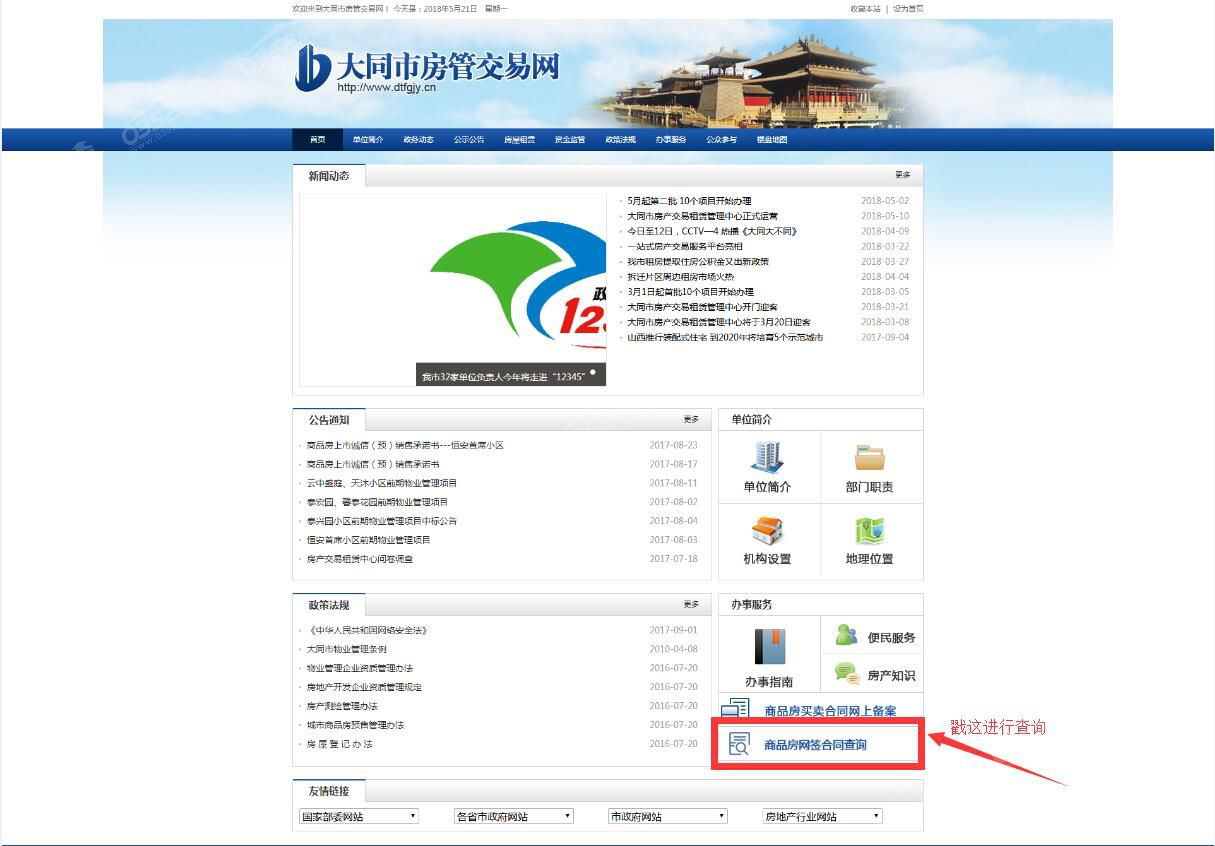Click the 单位简介 building icon

click(x=767, y=457)
